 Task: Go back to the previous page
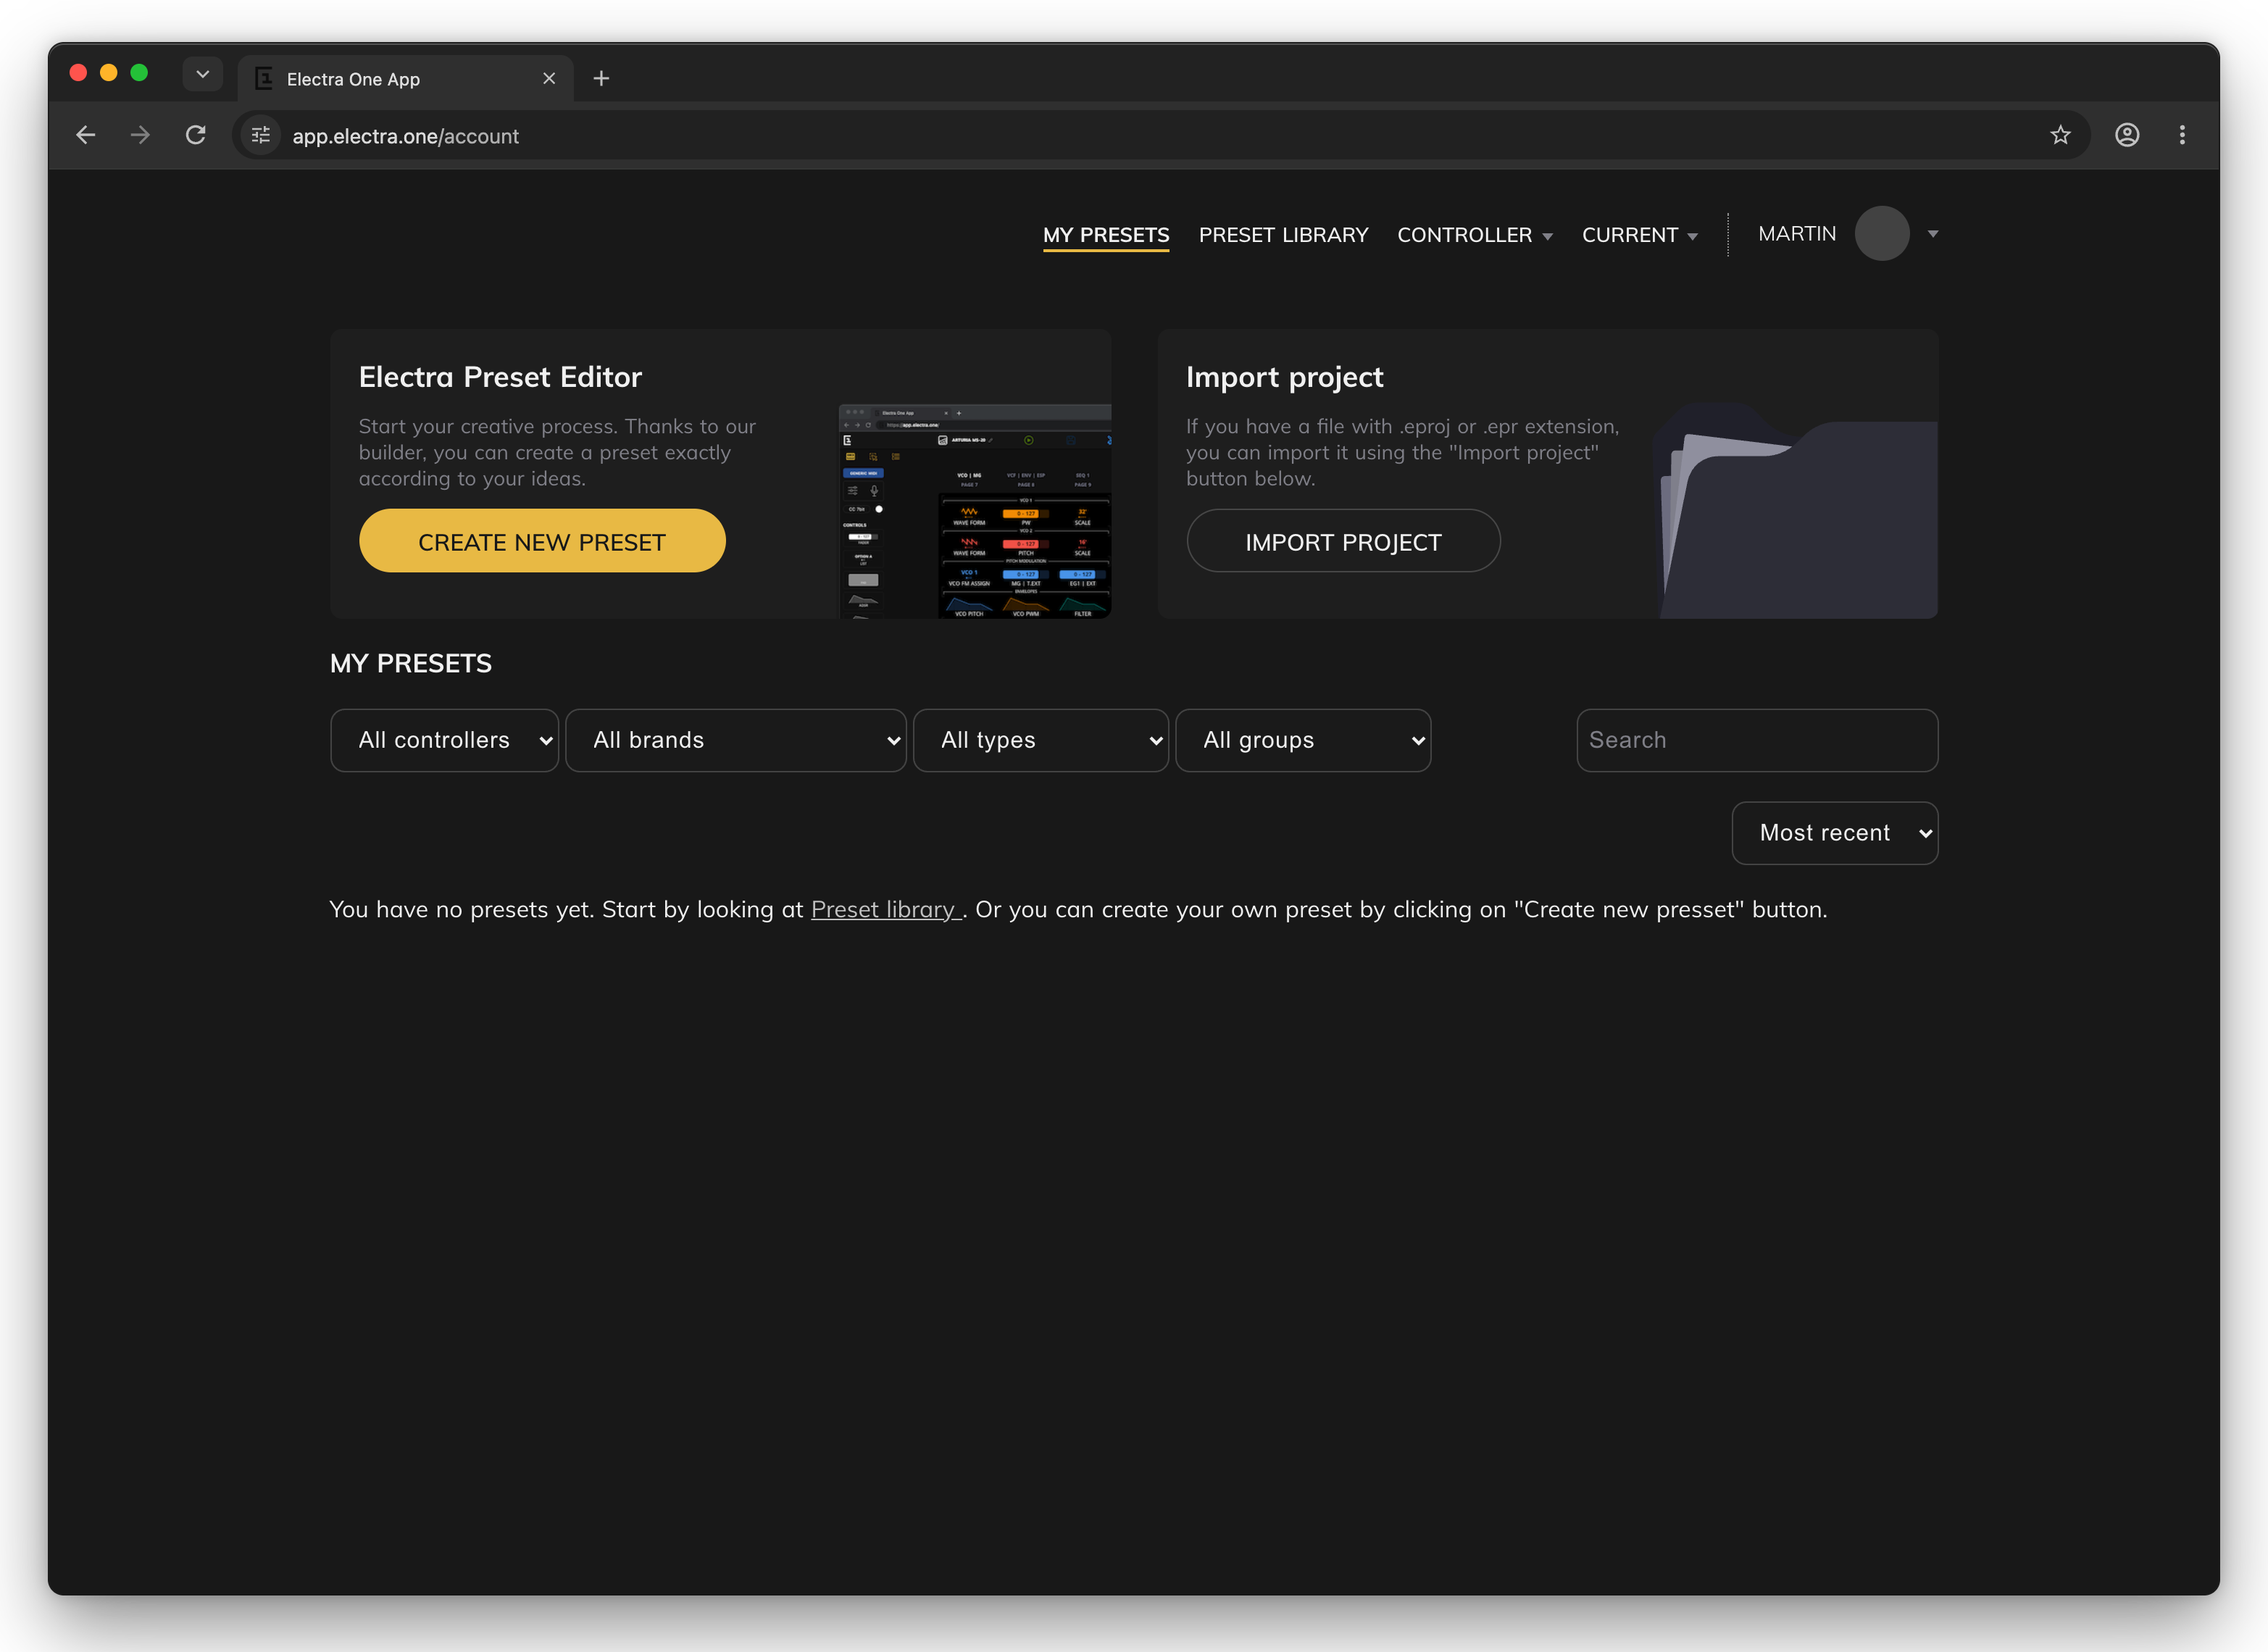tap(86, 135)
